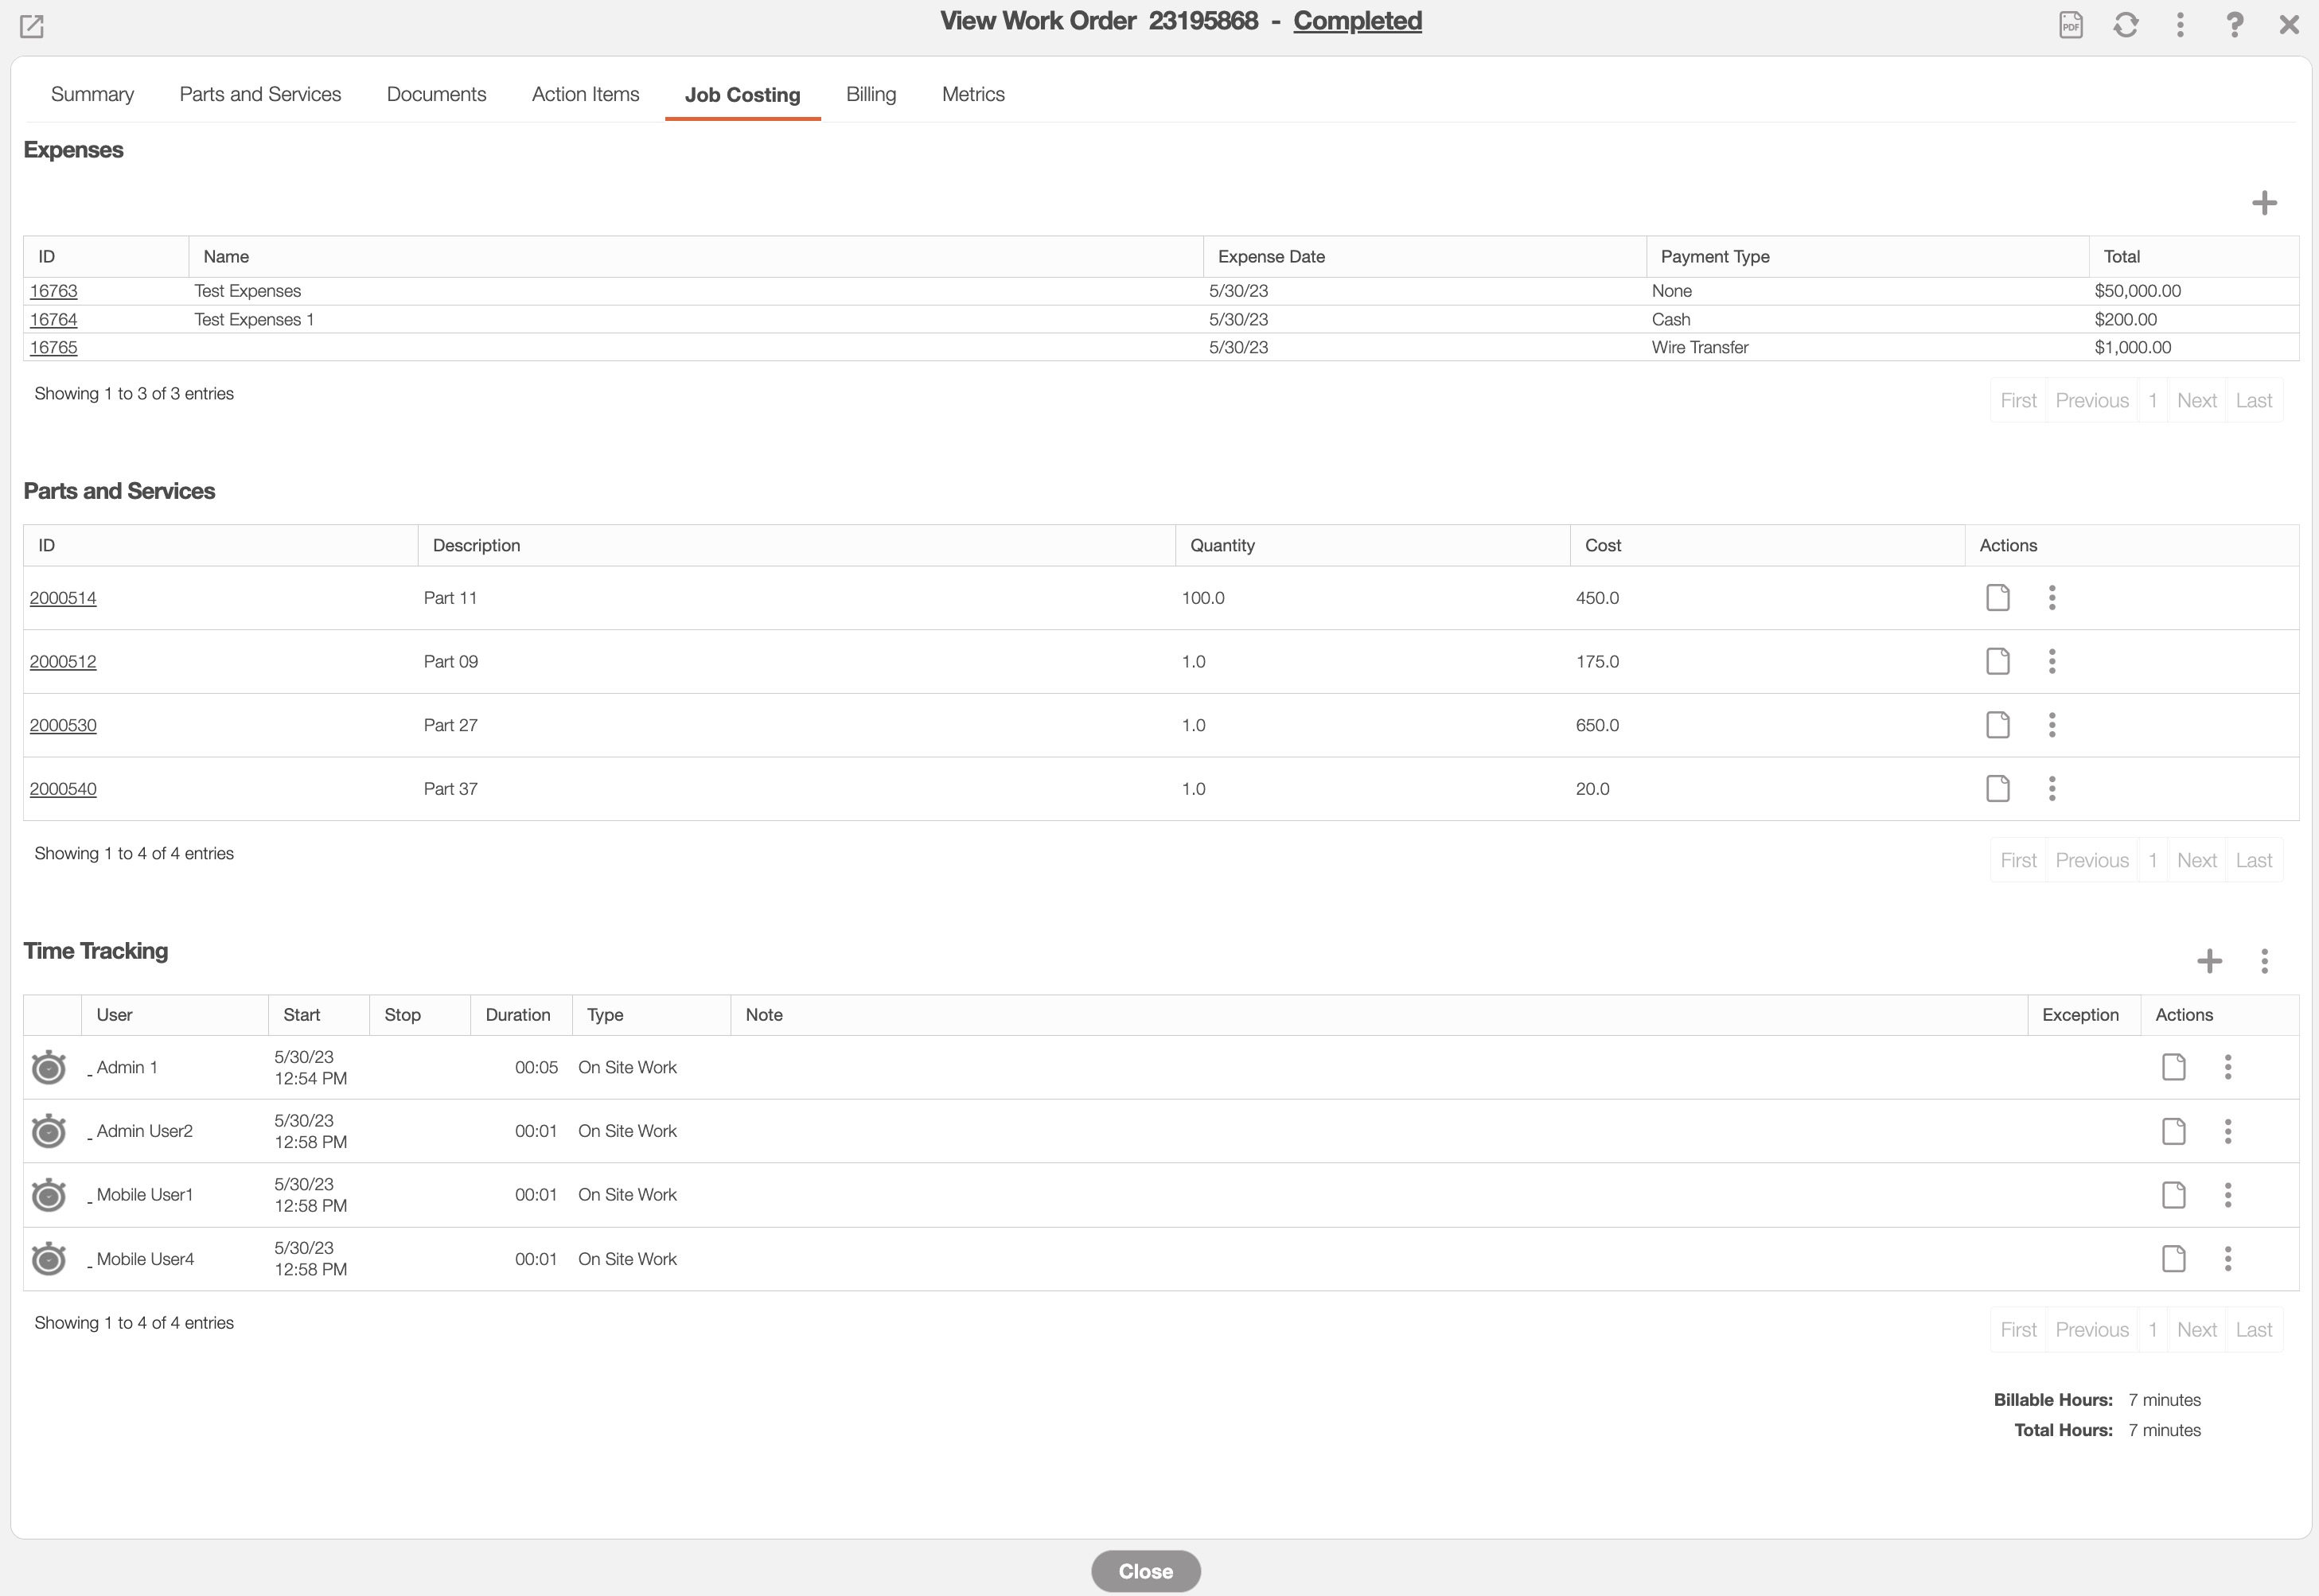
Task: Add a time tracking entry with plus
Action: tap(2209, 961)
